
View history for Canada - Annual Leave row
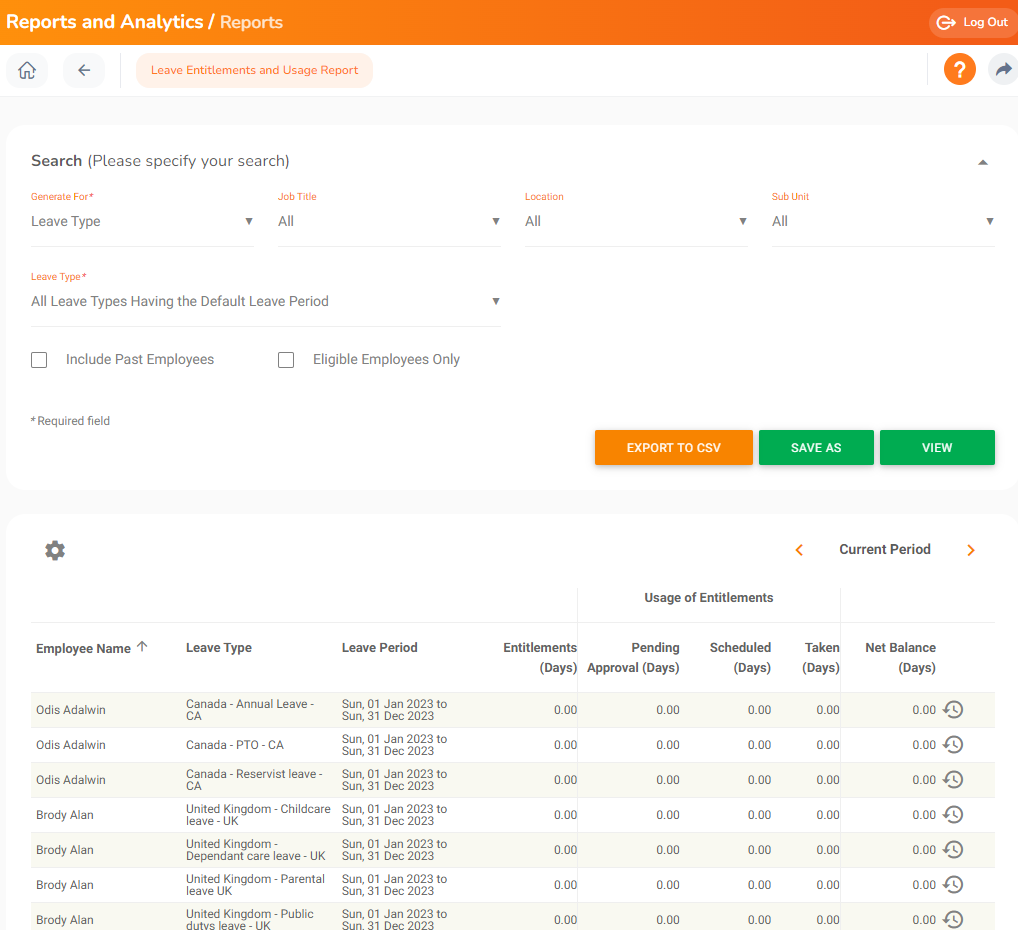pos(953,710)
